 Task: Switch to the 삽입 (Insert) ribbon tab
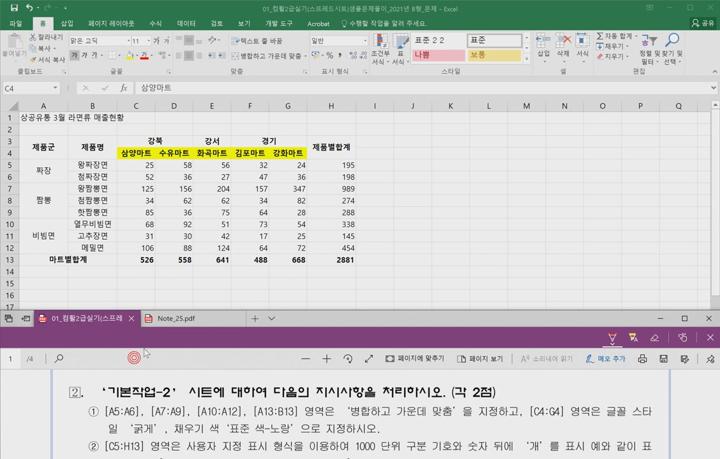click(x=67, y=23)
